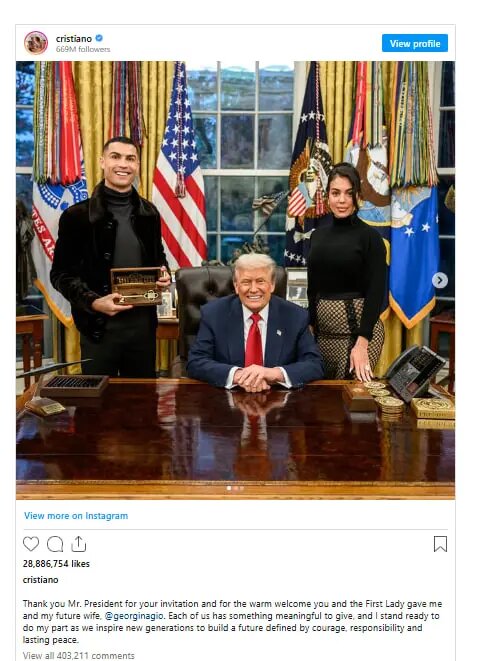Like the post with the heart icon

click(31, 544)
